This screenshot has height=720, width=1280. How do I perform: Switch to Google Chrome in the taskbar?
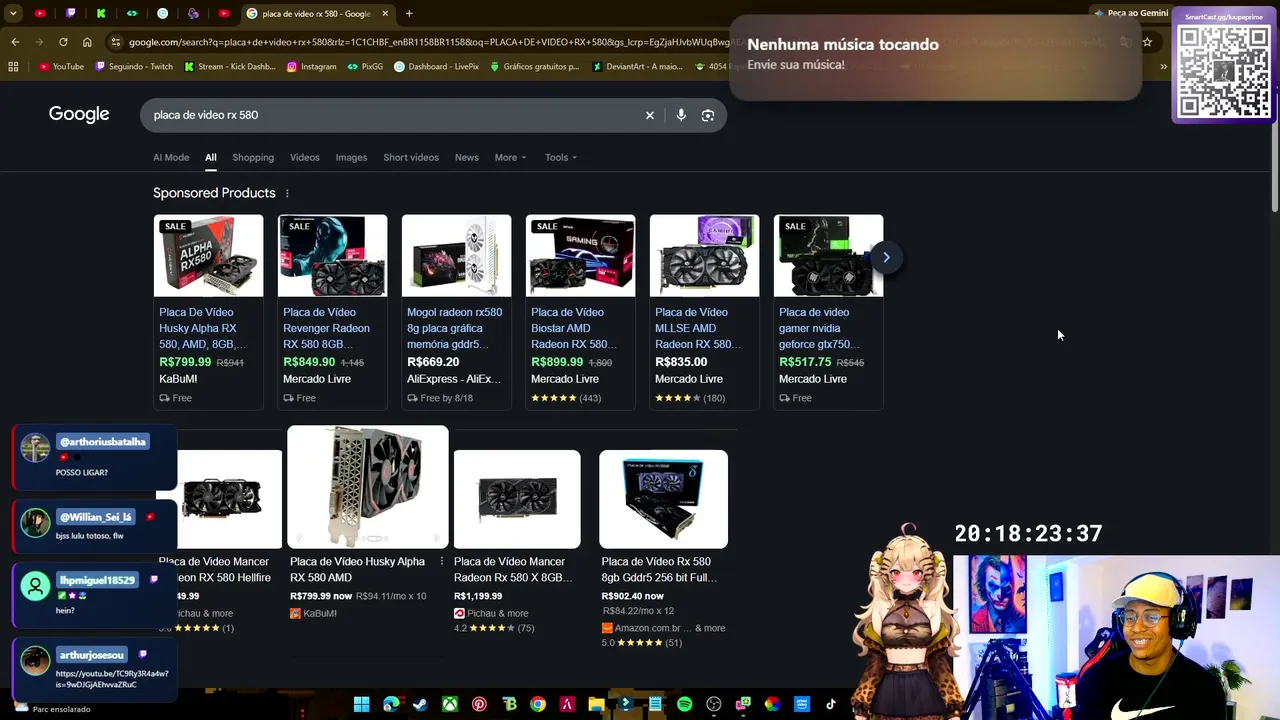pyautogui.click(x=538, y=704)
